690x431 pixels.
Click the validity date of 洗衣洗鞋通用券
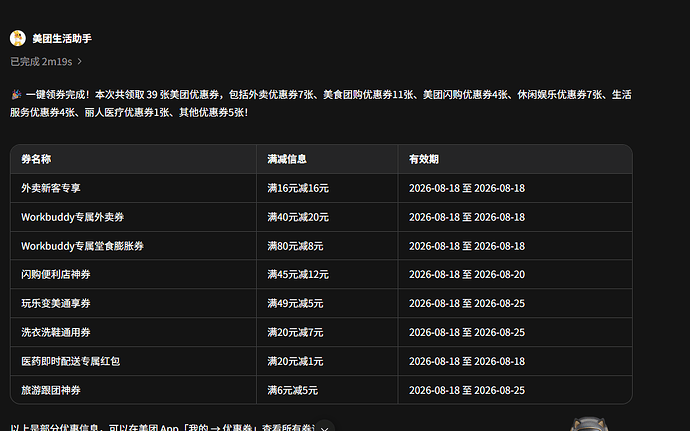click(467, 332)
